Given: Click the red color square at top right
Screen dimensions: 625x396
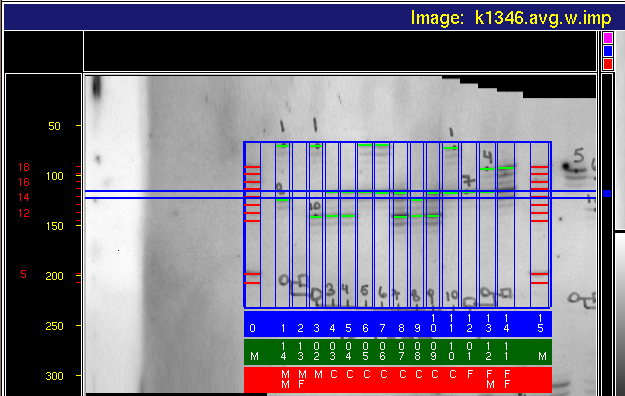Looking at the screenshot, I should click(x=607, y=64).
